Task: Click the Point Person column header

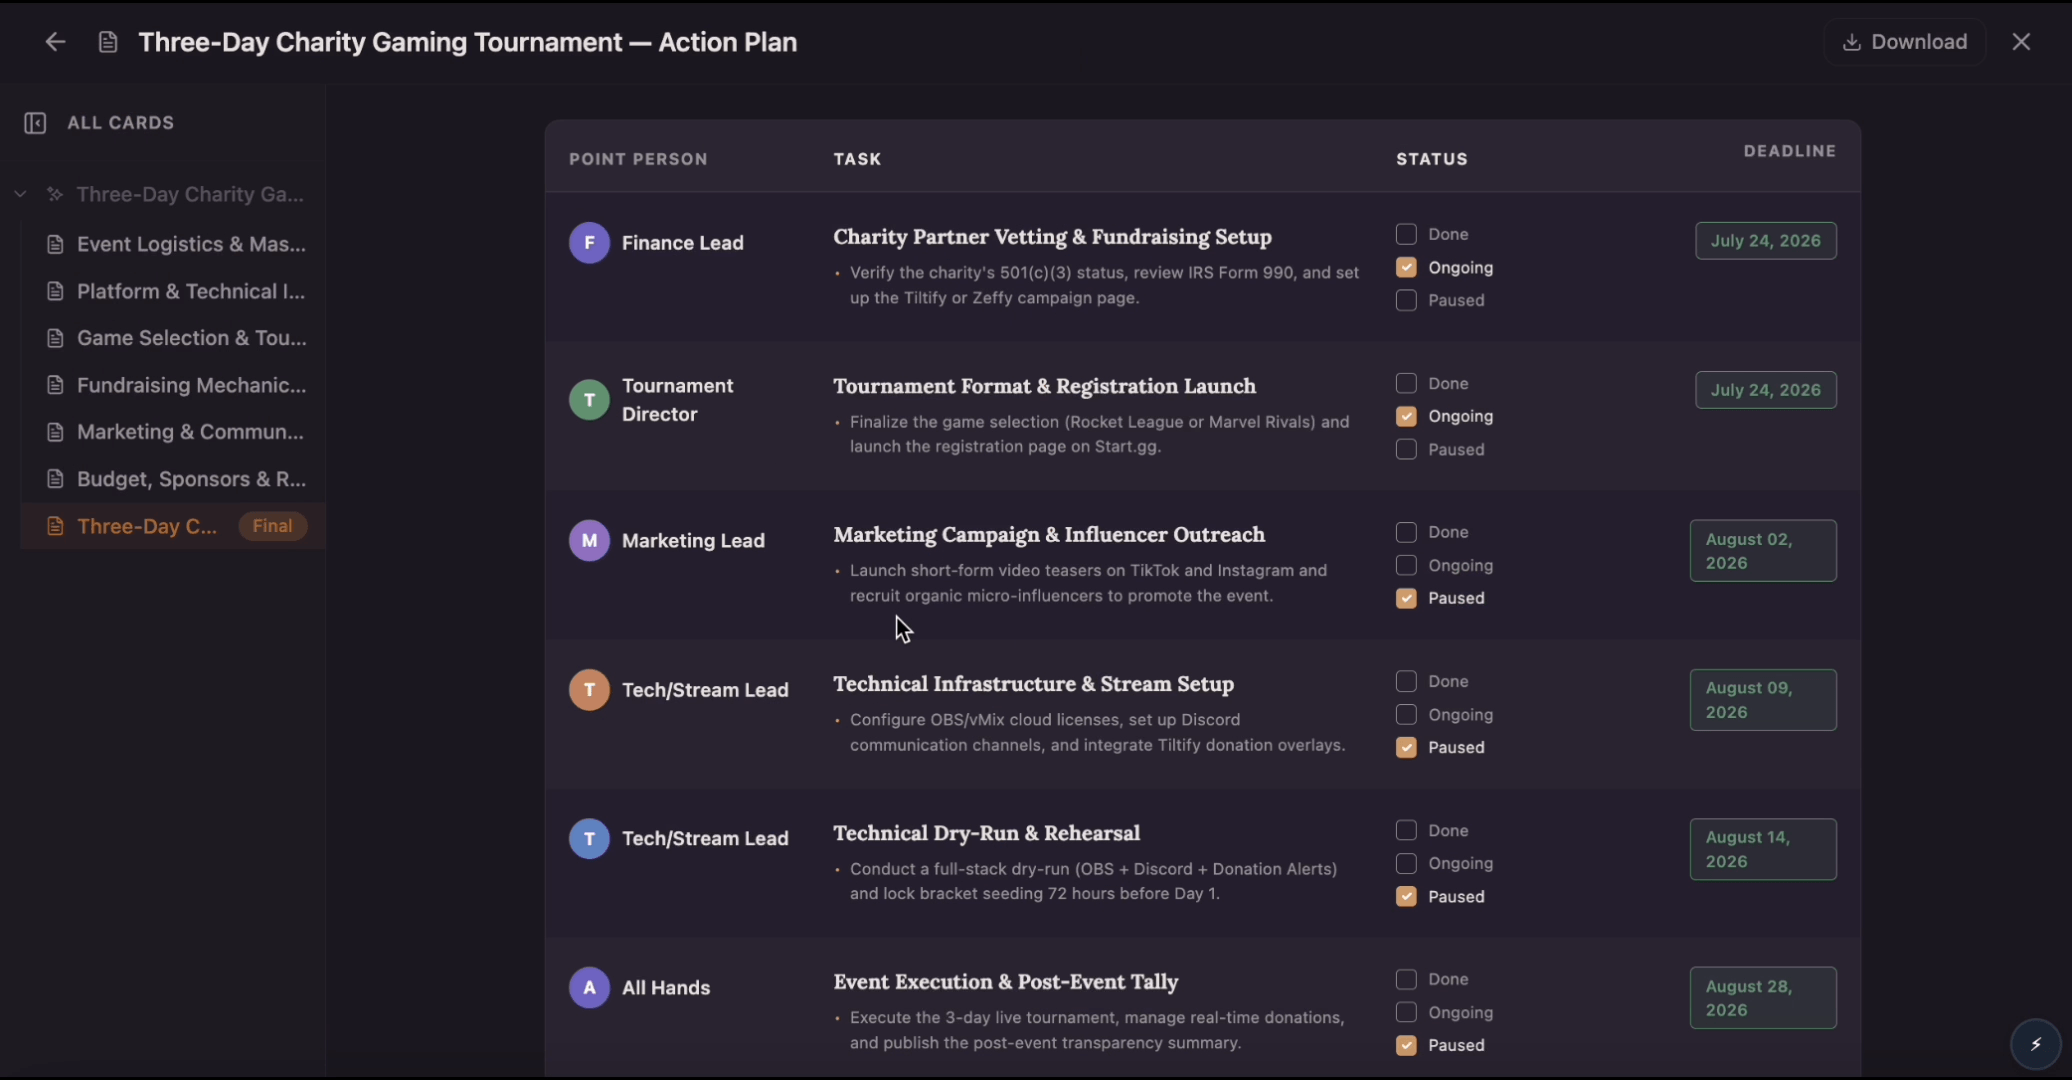Action: [x=638, y=159]
